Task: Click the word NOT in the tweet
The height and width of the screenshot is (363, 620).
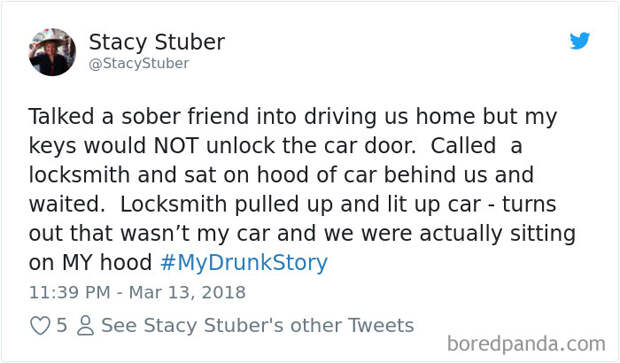Action: pos(176,146)
